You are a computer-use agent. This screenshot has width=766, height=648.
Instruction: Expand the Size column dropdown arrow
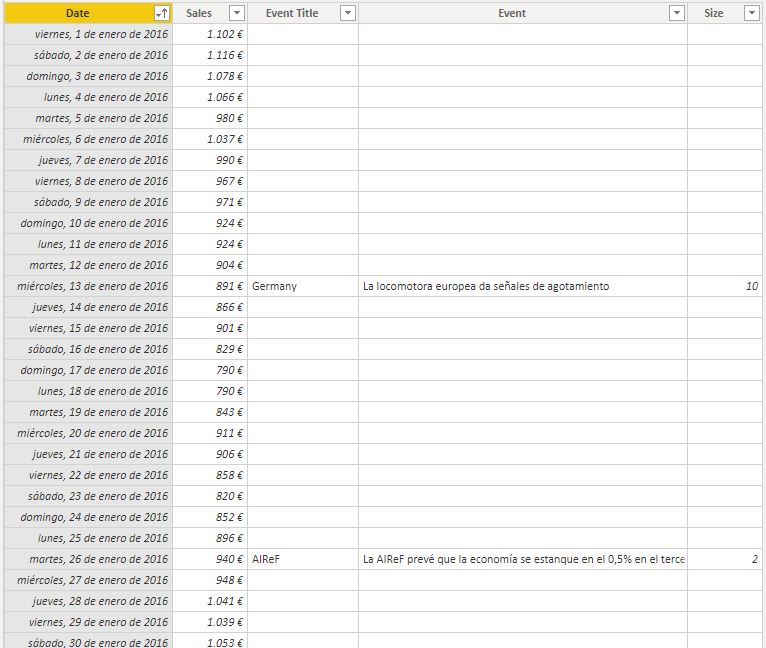(x=752, y=13)
